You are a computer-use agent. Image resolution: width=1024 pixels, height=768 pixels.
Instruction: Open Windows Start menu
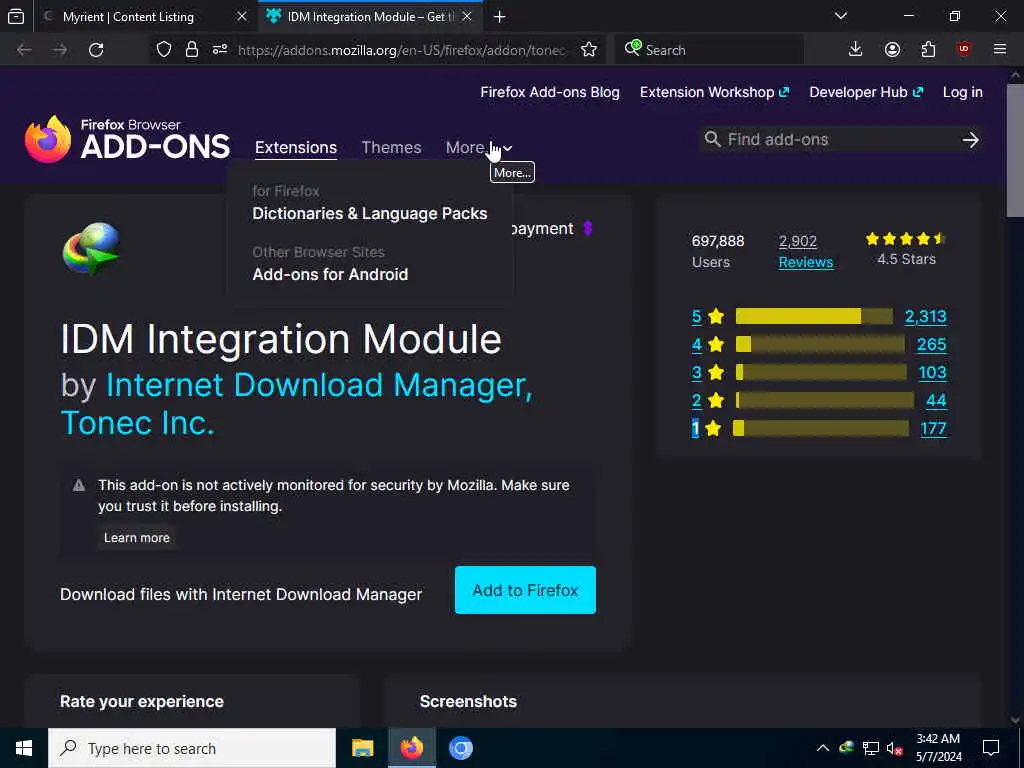pyautogui.click(x=24, y=748)
